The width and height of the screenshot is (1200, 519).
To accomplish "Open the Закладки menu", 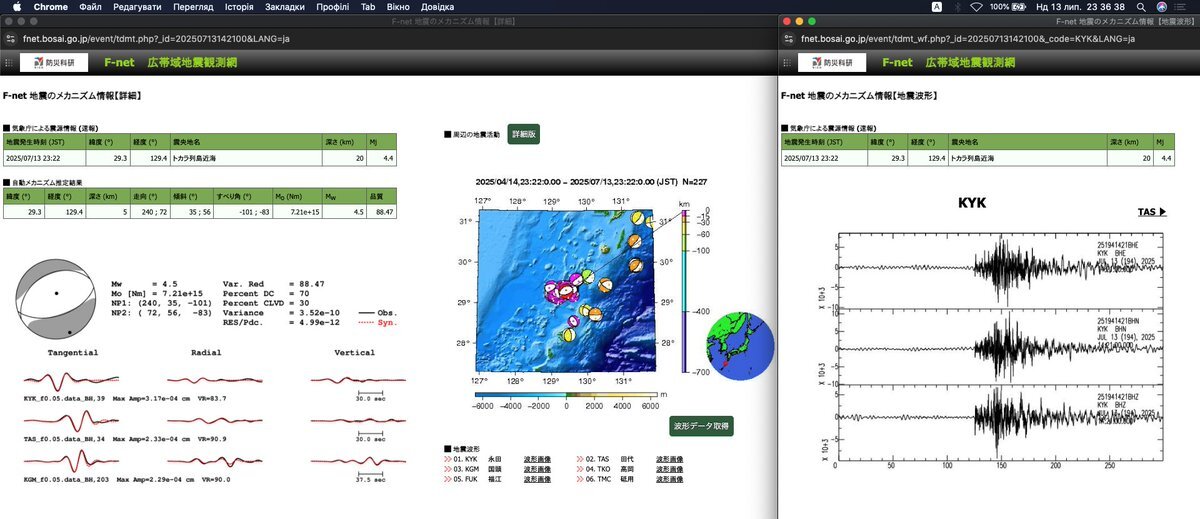I will click(285, 7).
